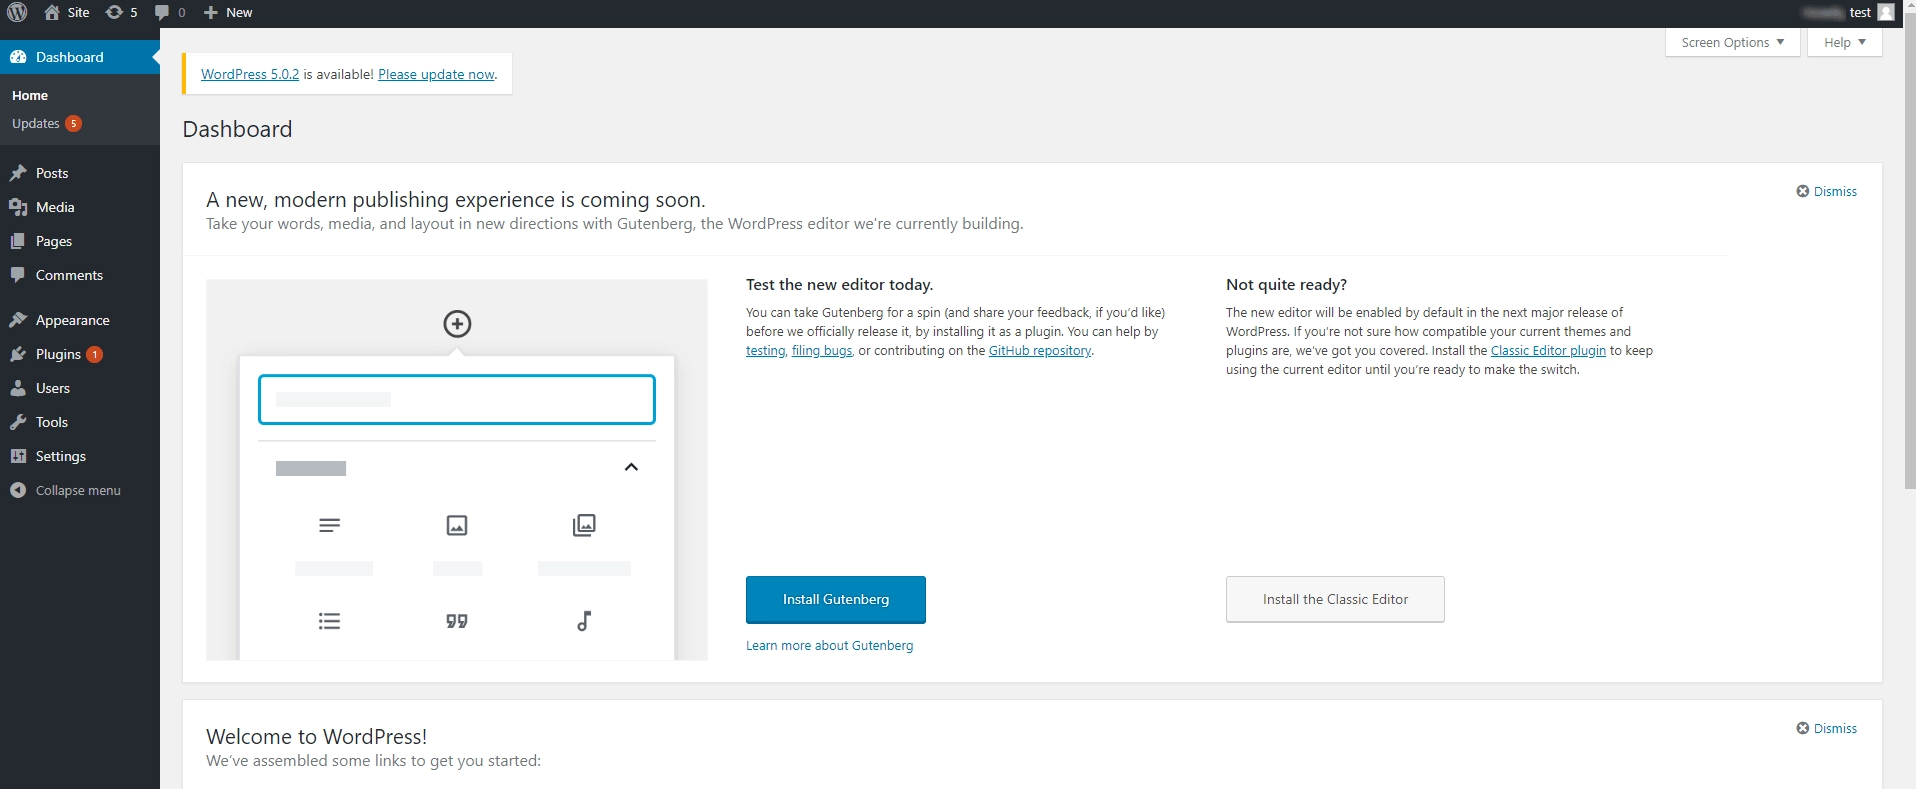The height and width of the screenshot is (789, 1916).
Task: Click the Appearance paintbrush icon
Action: (x=18, y=320)
